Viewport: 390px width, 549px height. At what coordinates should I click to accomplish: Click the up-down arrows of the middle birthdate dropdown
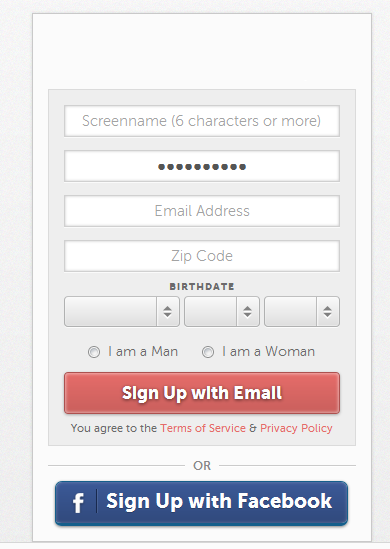coord(248,312)
